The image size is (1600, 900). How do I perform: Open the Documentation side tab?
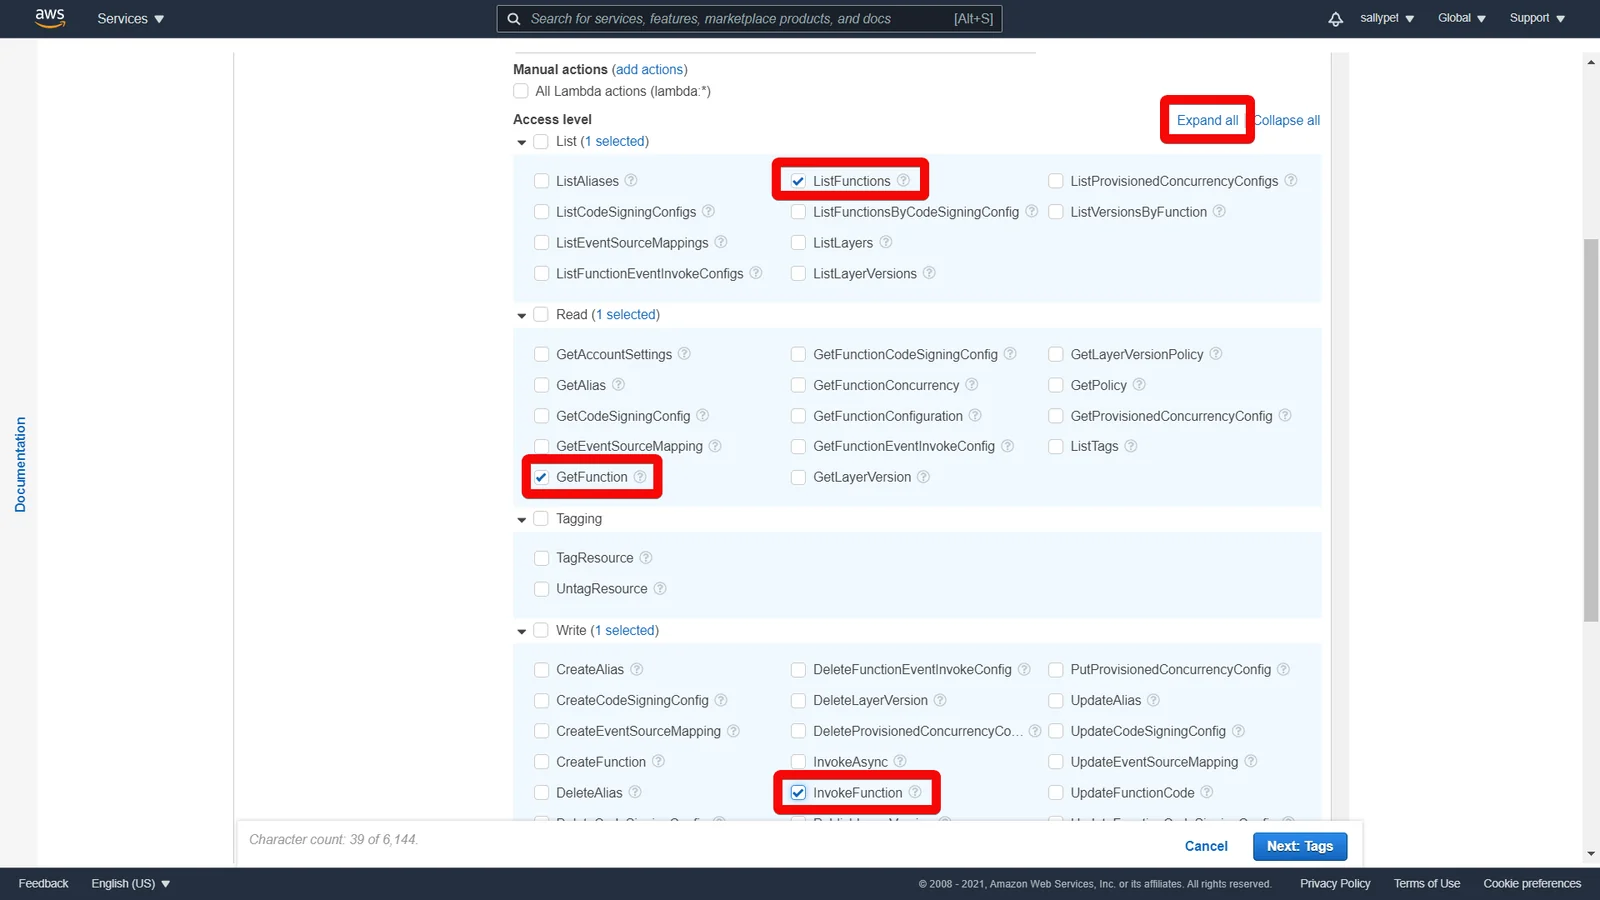(x=20, y=465)
